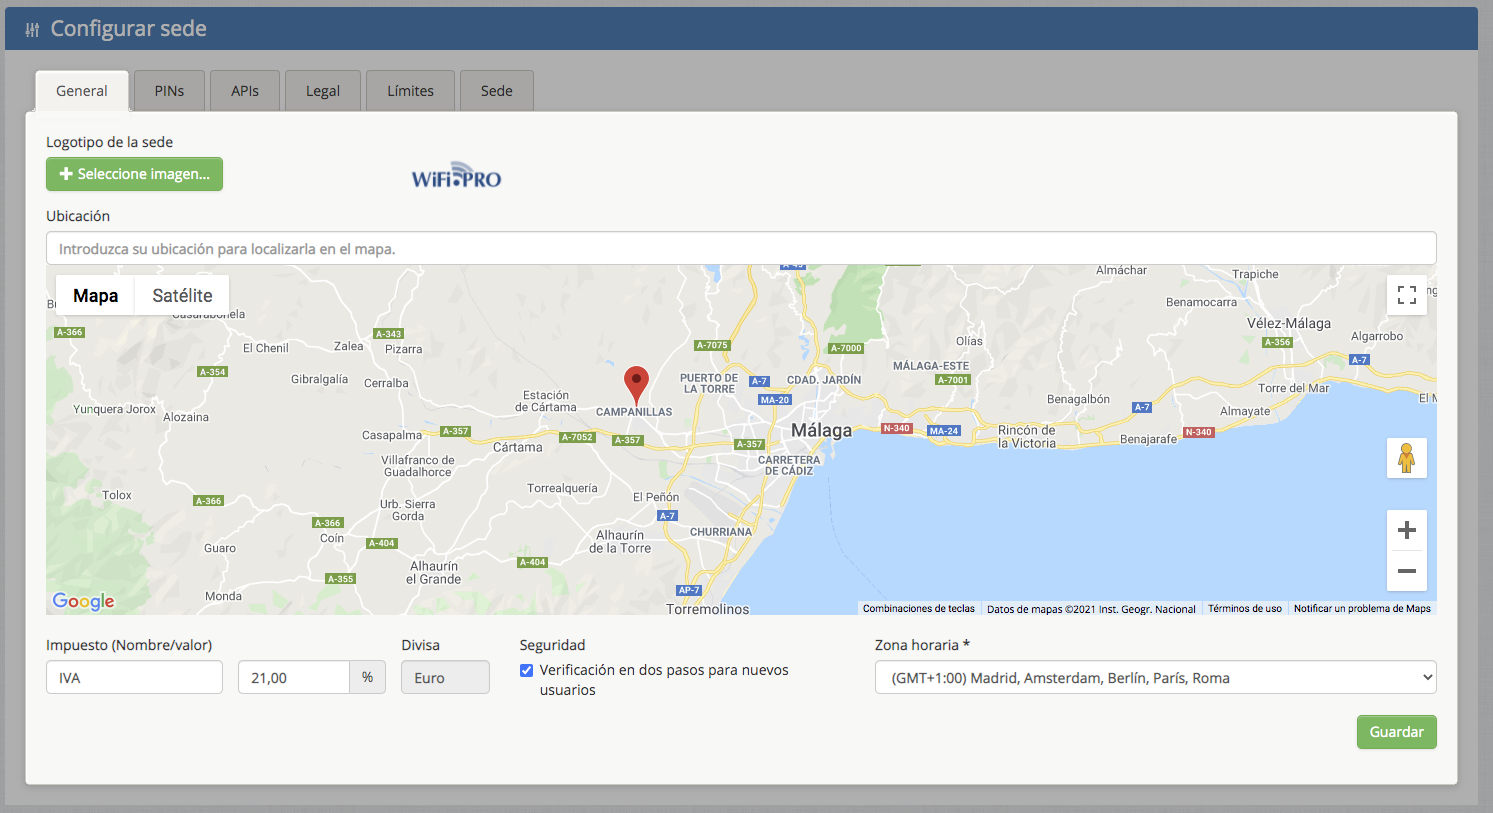Click the settings sliders icon in header
1493x813 pixels.
coord(32,30)
